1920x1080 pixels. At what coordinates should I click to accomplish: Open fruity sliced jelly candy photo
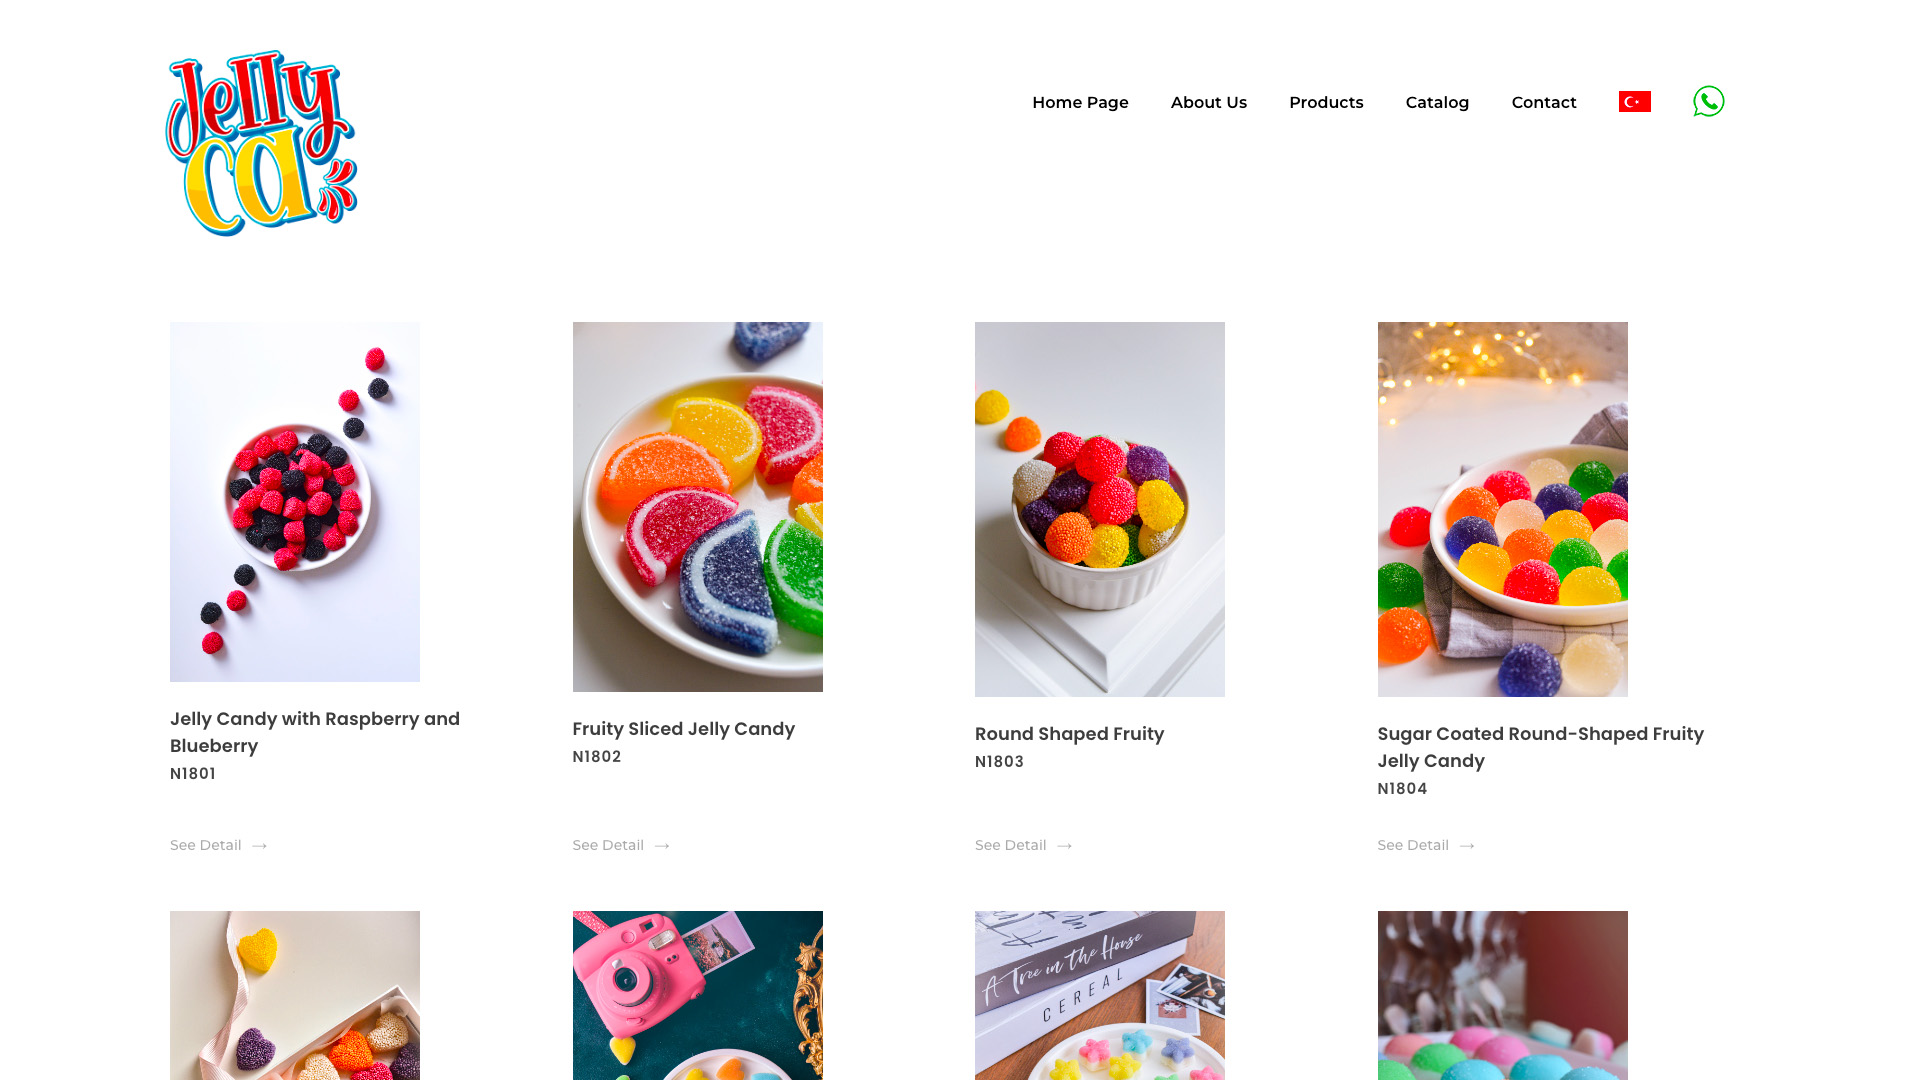pyautogui.click(x=697, y=507)
